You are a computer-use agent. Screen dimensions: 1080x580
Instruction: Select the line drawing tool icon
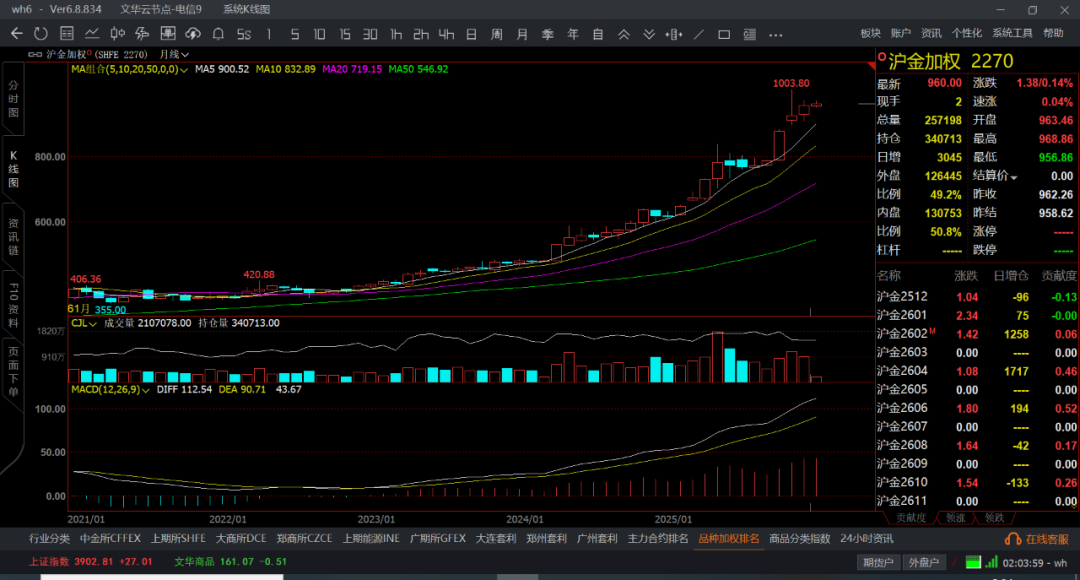pos(699,34)
